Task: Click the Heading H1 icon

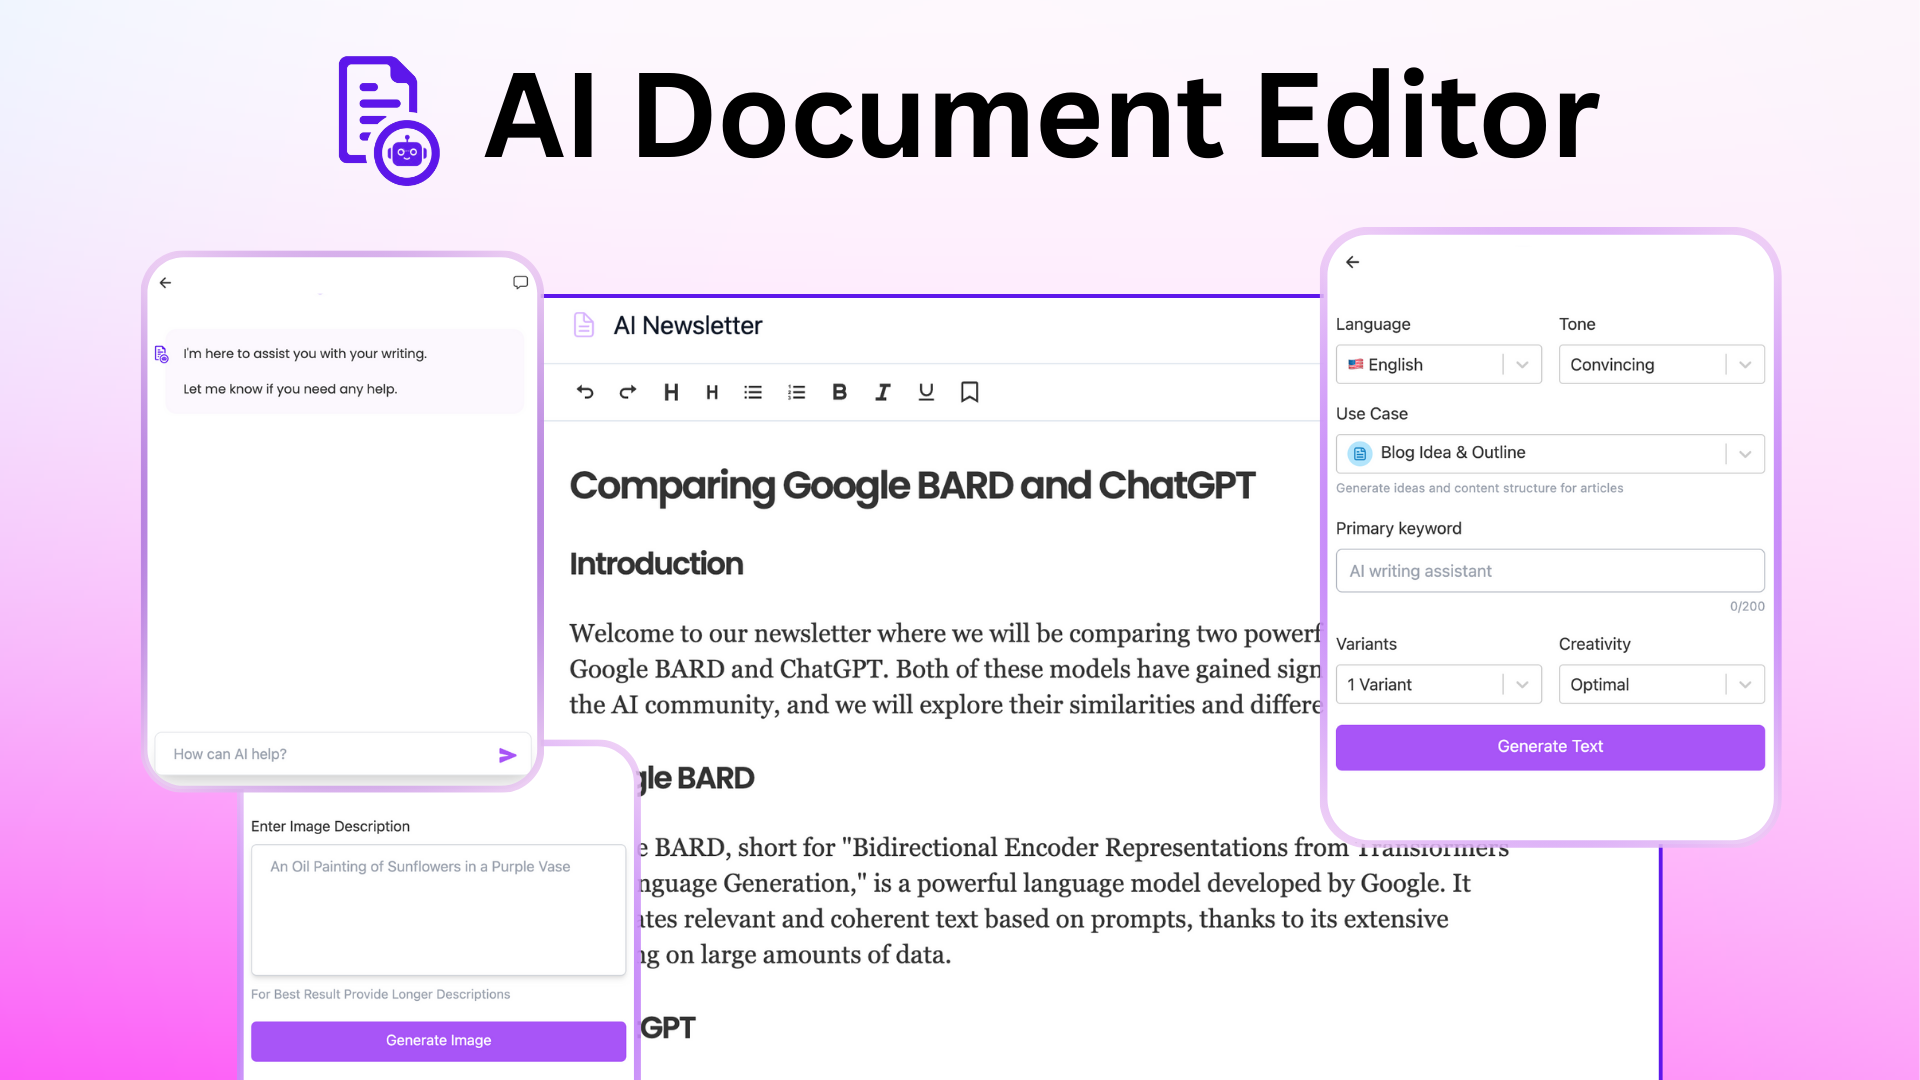Action: click(x=671, y=392)
